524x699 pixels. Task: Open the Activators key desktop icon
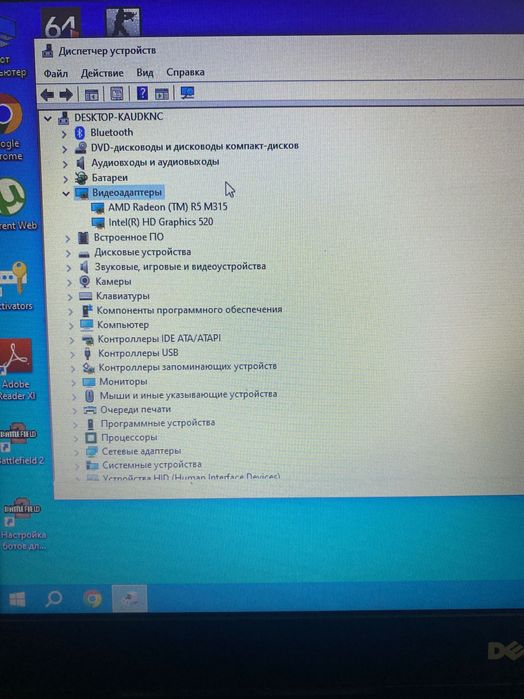tap(15, 287)
